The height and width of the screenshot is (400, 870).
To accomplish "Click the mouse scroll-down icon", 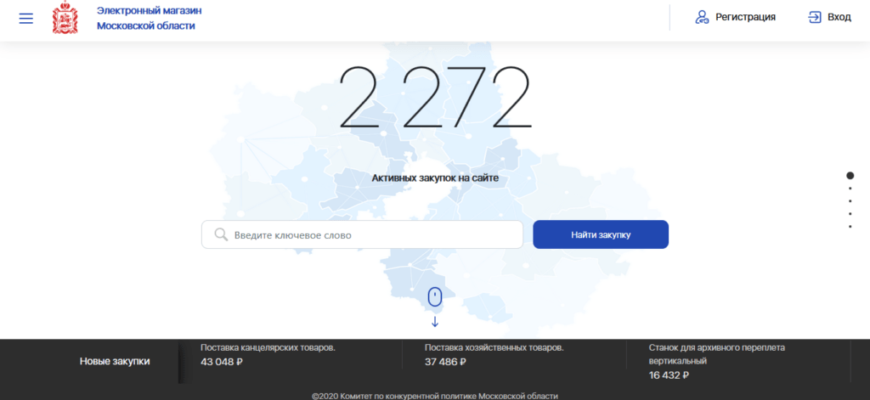I will (x=435, y=297).
